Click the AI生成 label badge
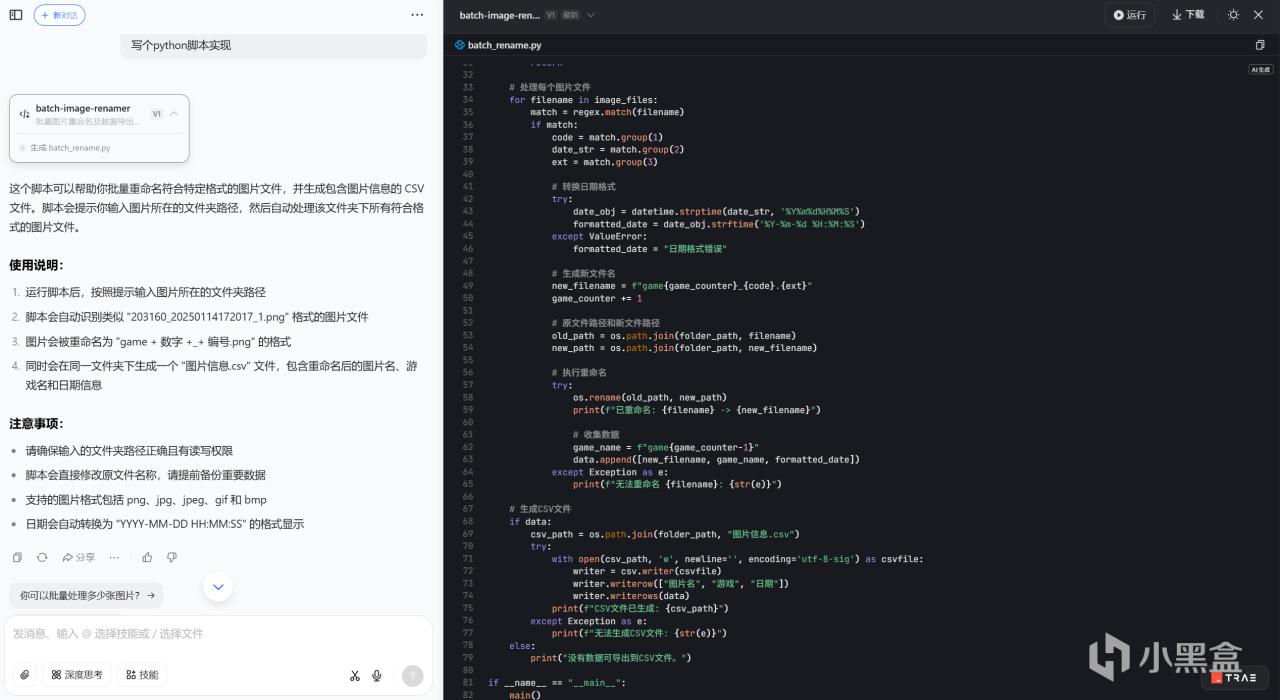Screen dimensions: 1280x700 (1261, 70)
